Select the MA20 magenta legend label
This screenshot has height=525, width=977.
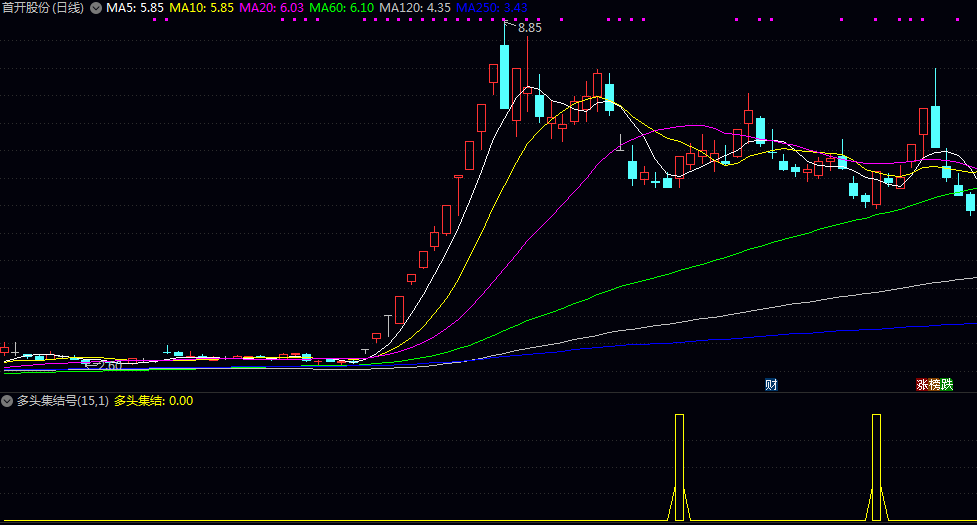271,8
